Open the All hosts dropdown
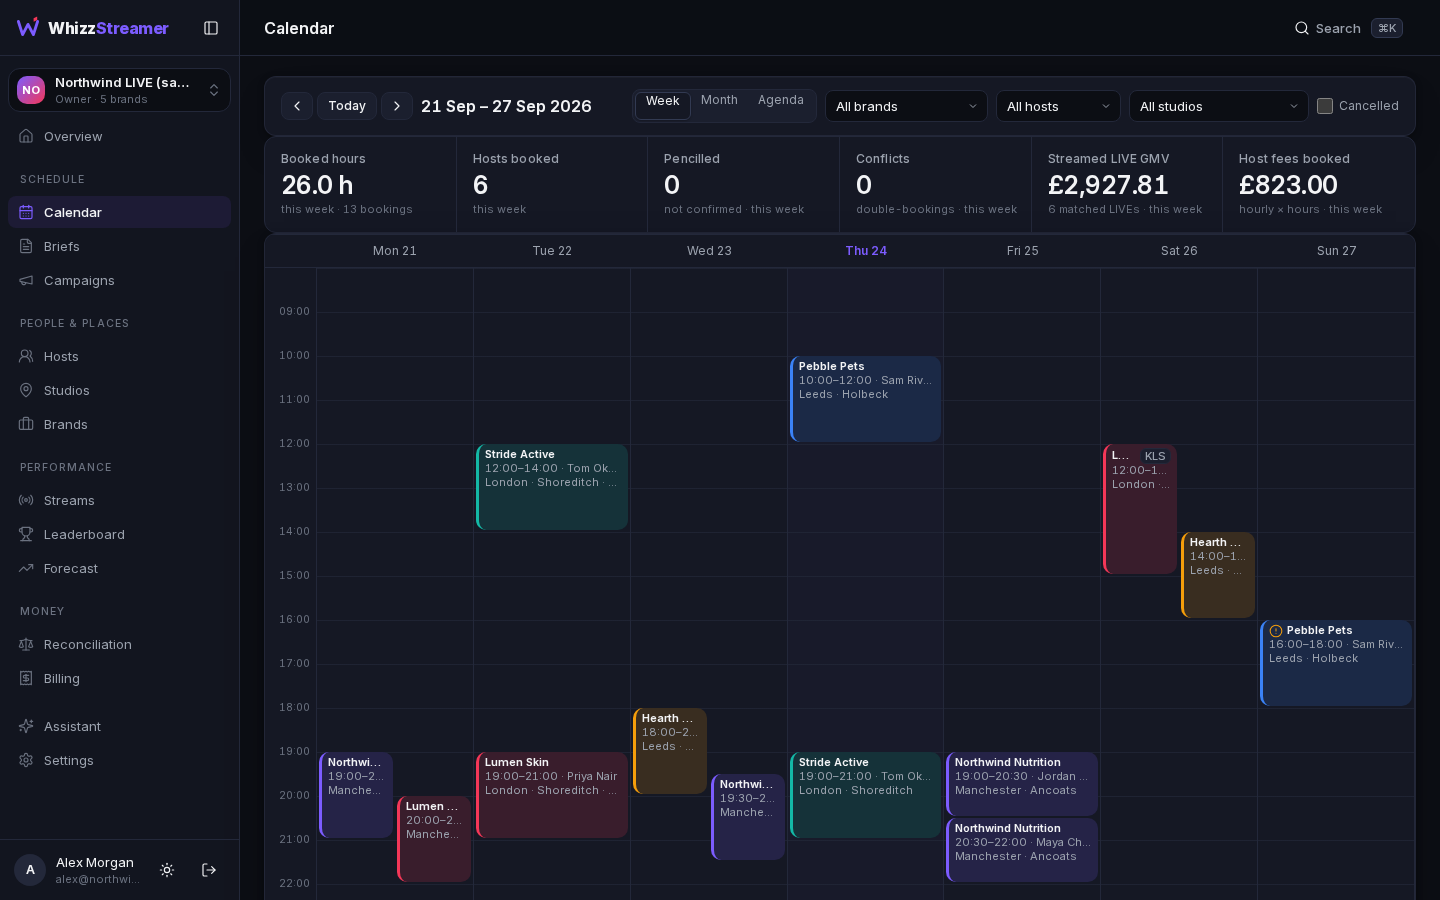 pos(1058,106)
